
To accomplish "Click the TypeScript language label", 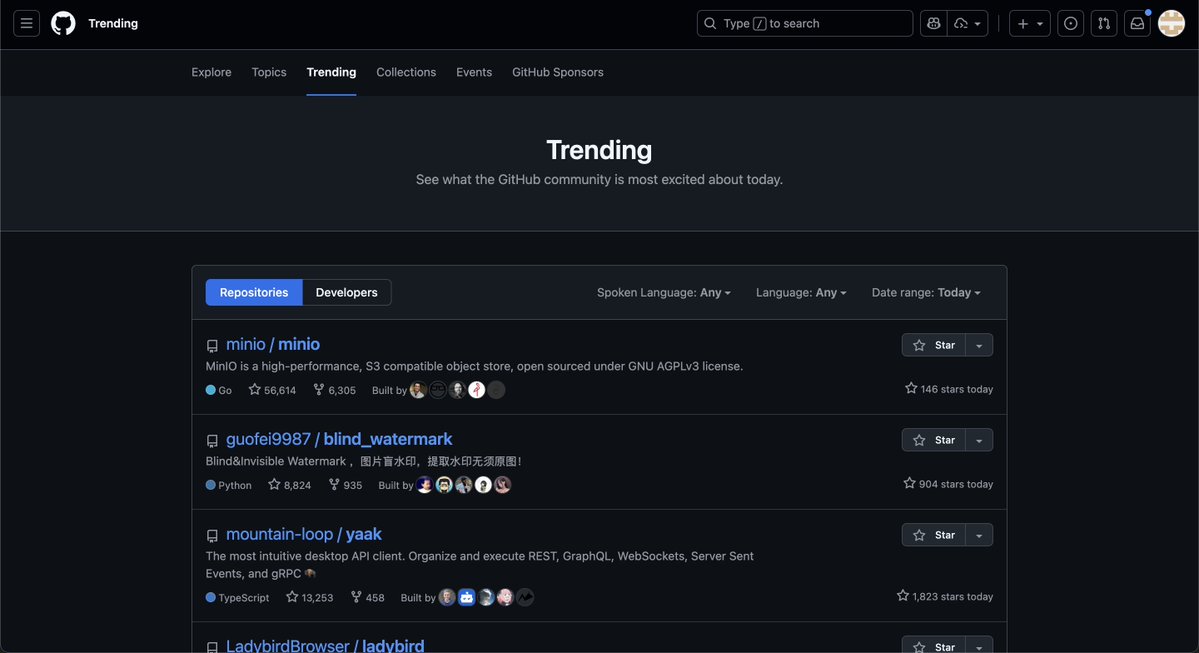I will point(238,597).
